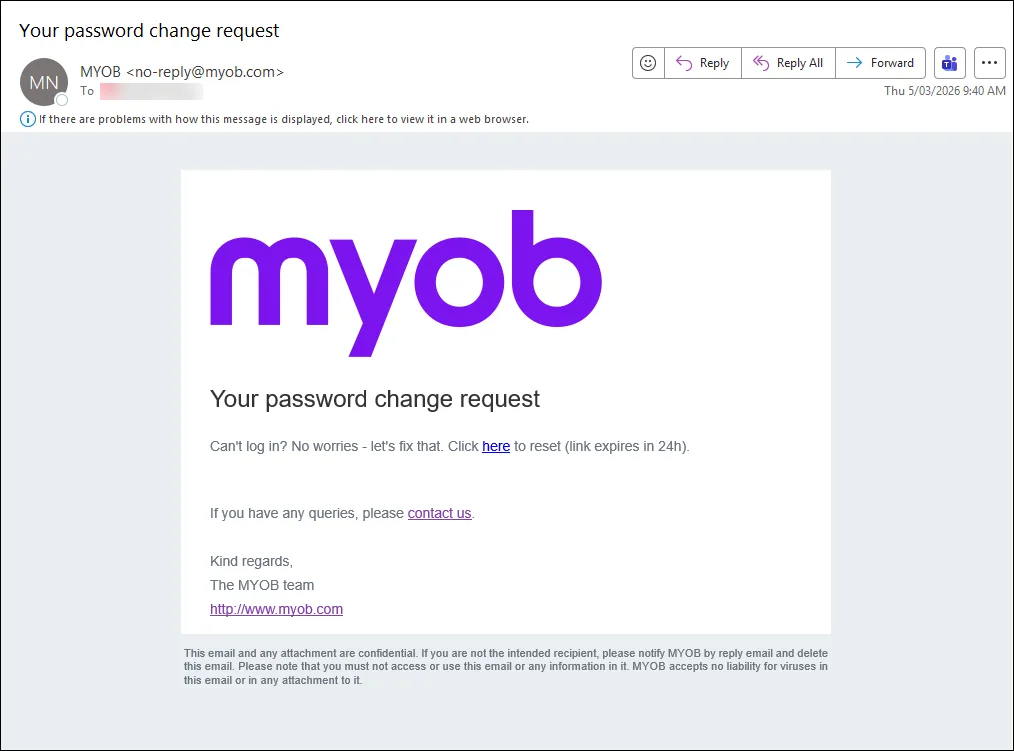Click the subject 'Your password change request'
This screenshot has height=751, width=1014.
(148, 31)
